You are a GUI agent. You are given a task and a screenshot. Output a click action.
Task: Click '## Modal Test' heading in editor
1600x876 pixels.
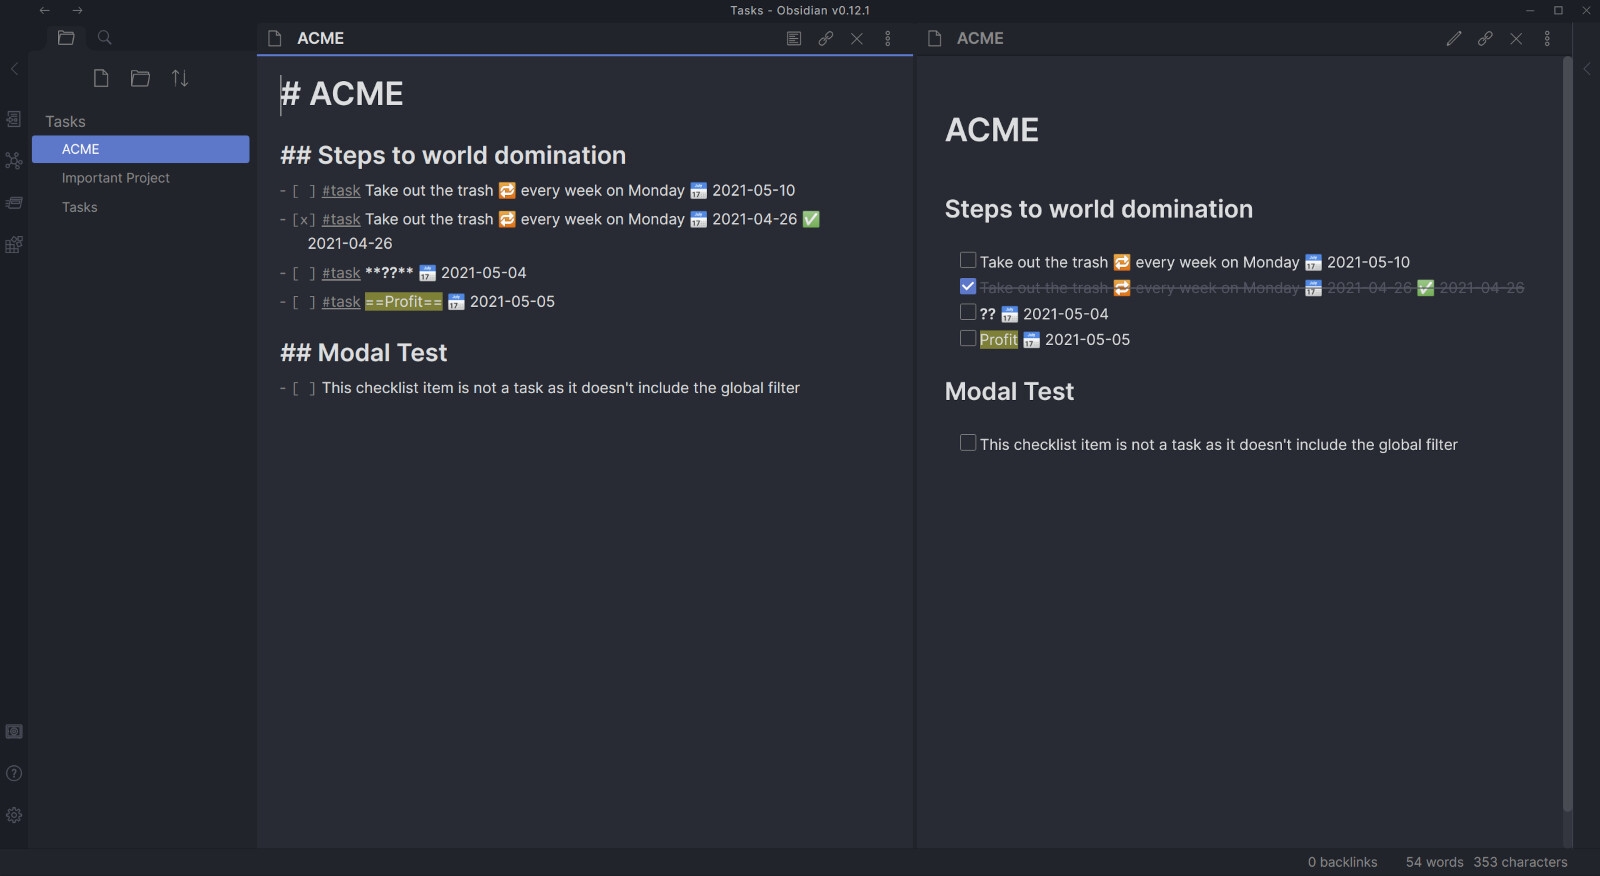coord(364,353)
